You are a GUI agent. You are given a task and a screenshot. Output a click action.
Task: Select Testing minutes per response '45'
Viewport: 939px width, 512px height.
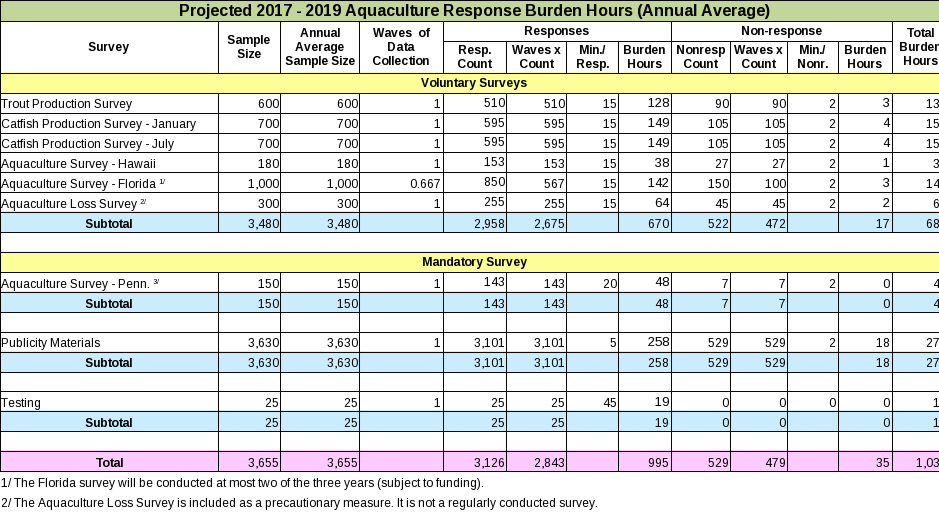[592, 402]
